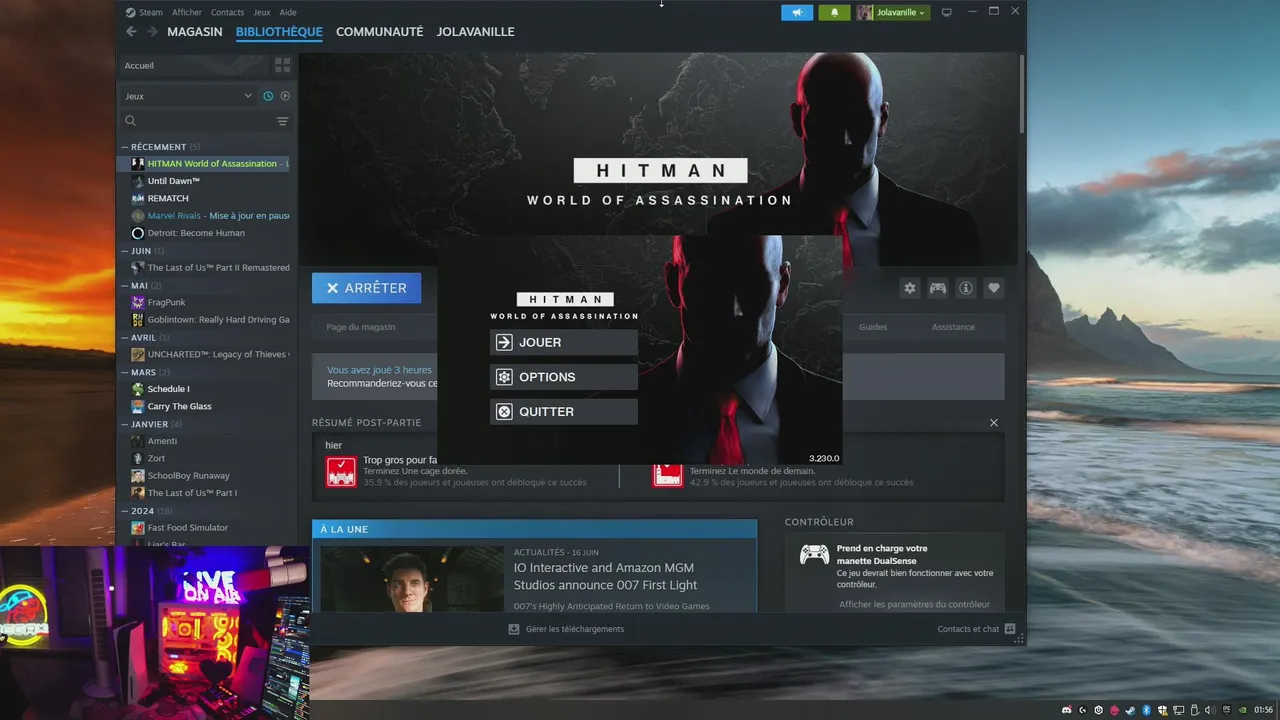Close the Résumé post-partie panel

tap(994, 423)
